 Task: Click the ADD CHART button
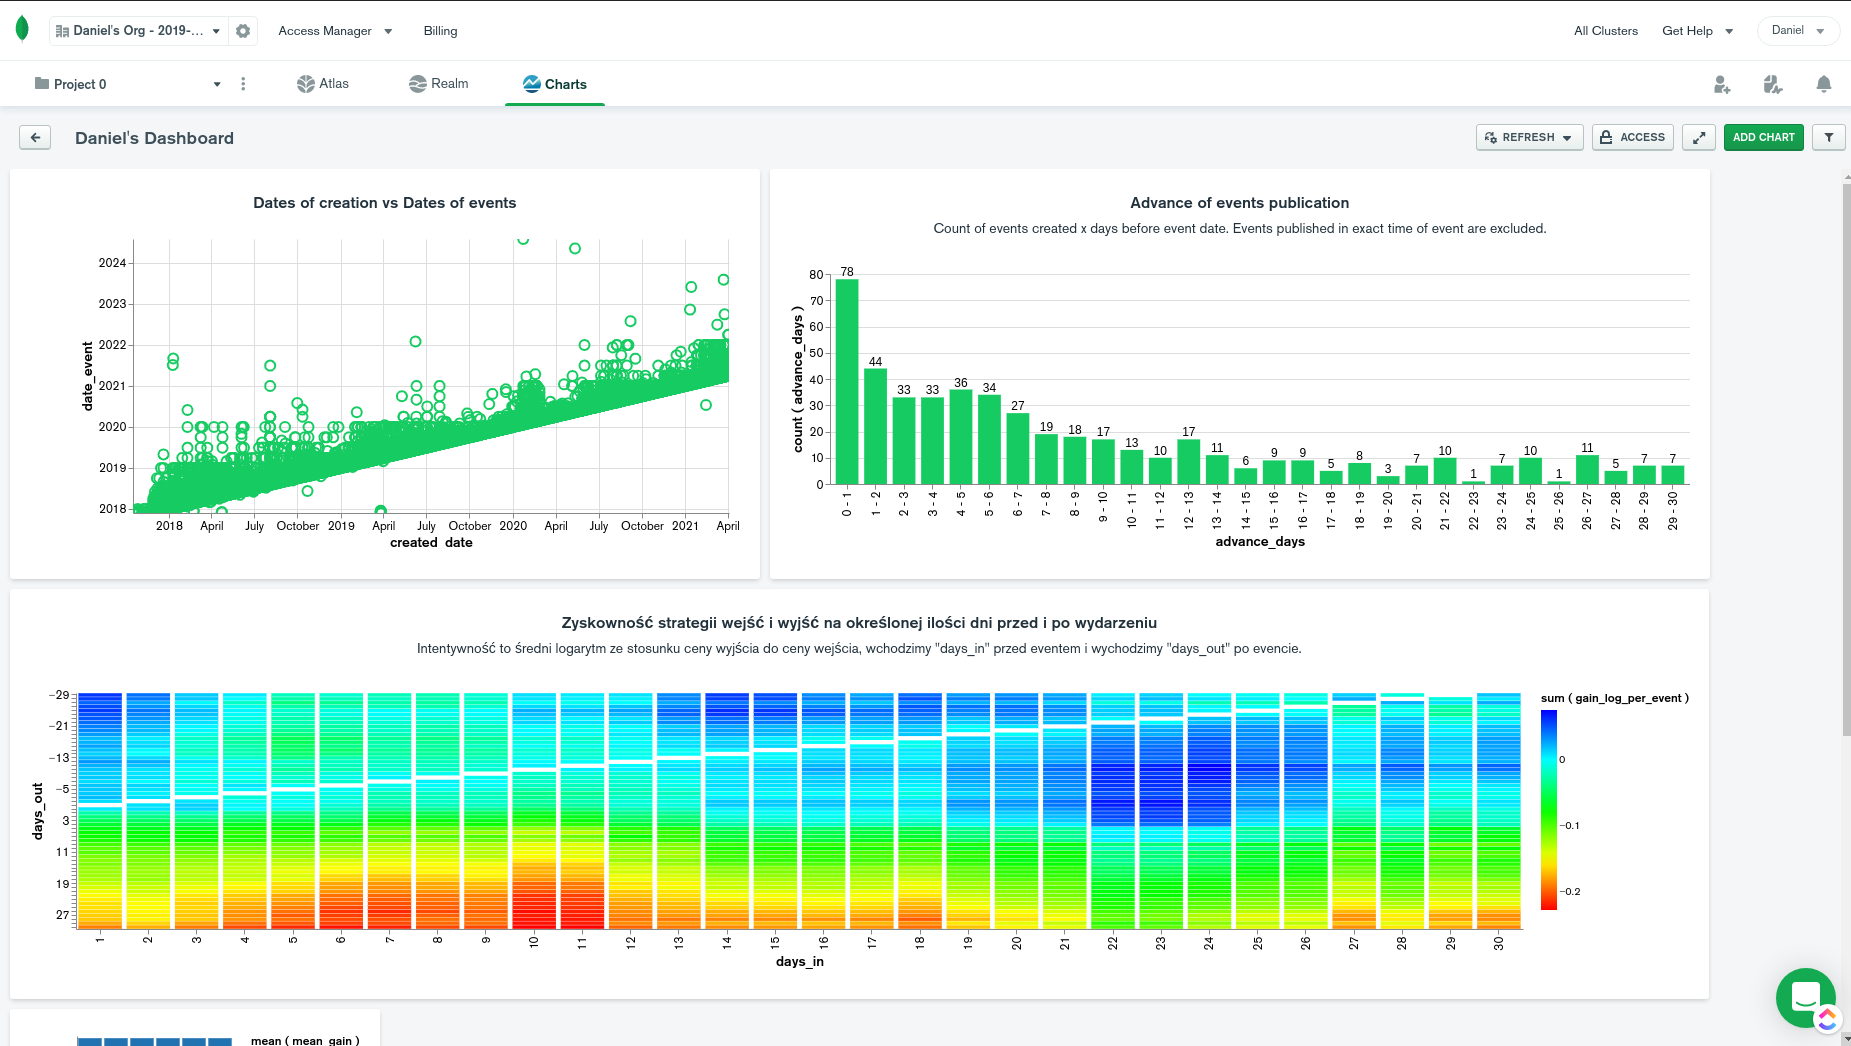click(x=1763, y=138)
